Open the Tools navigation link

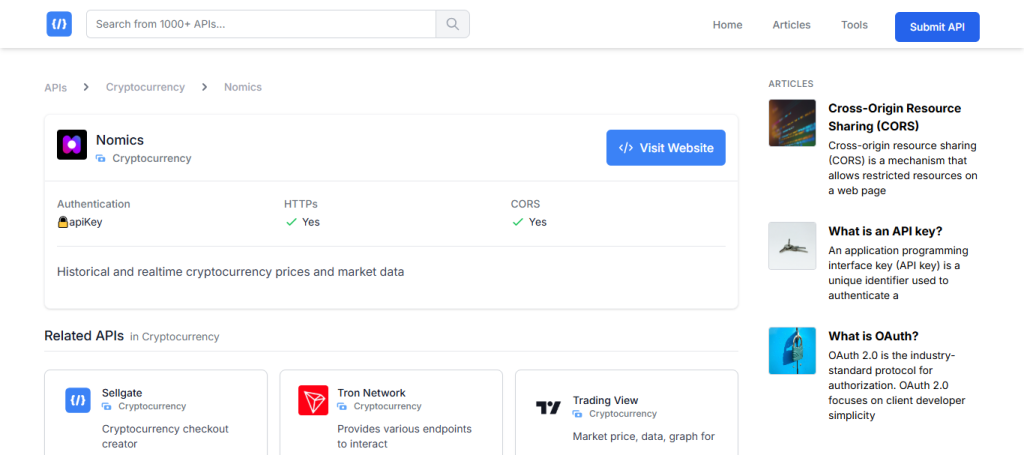tap(854, 25)
